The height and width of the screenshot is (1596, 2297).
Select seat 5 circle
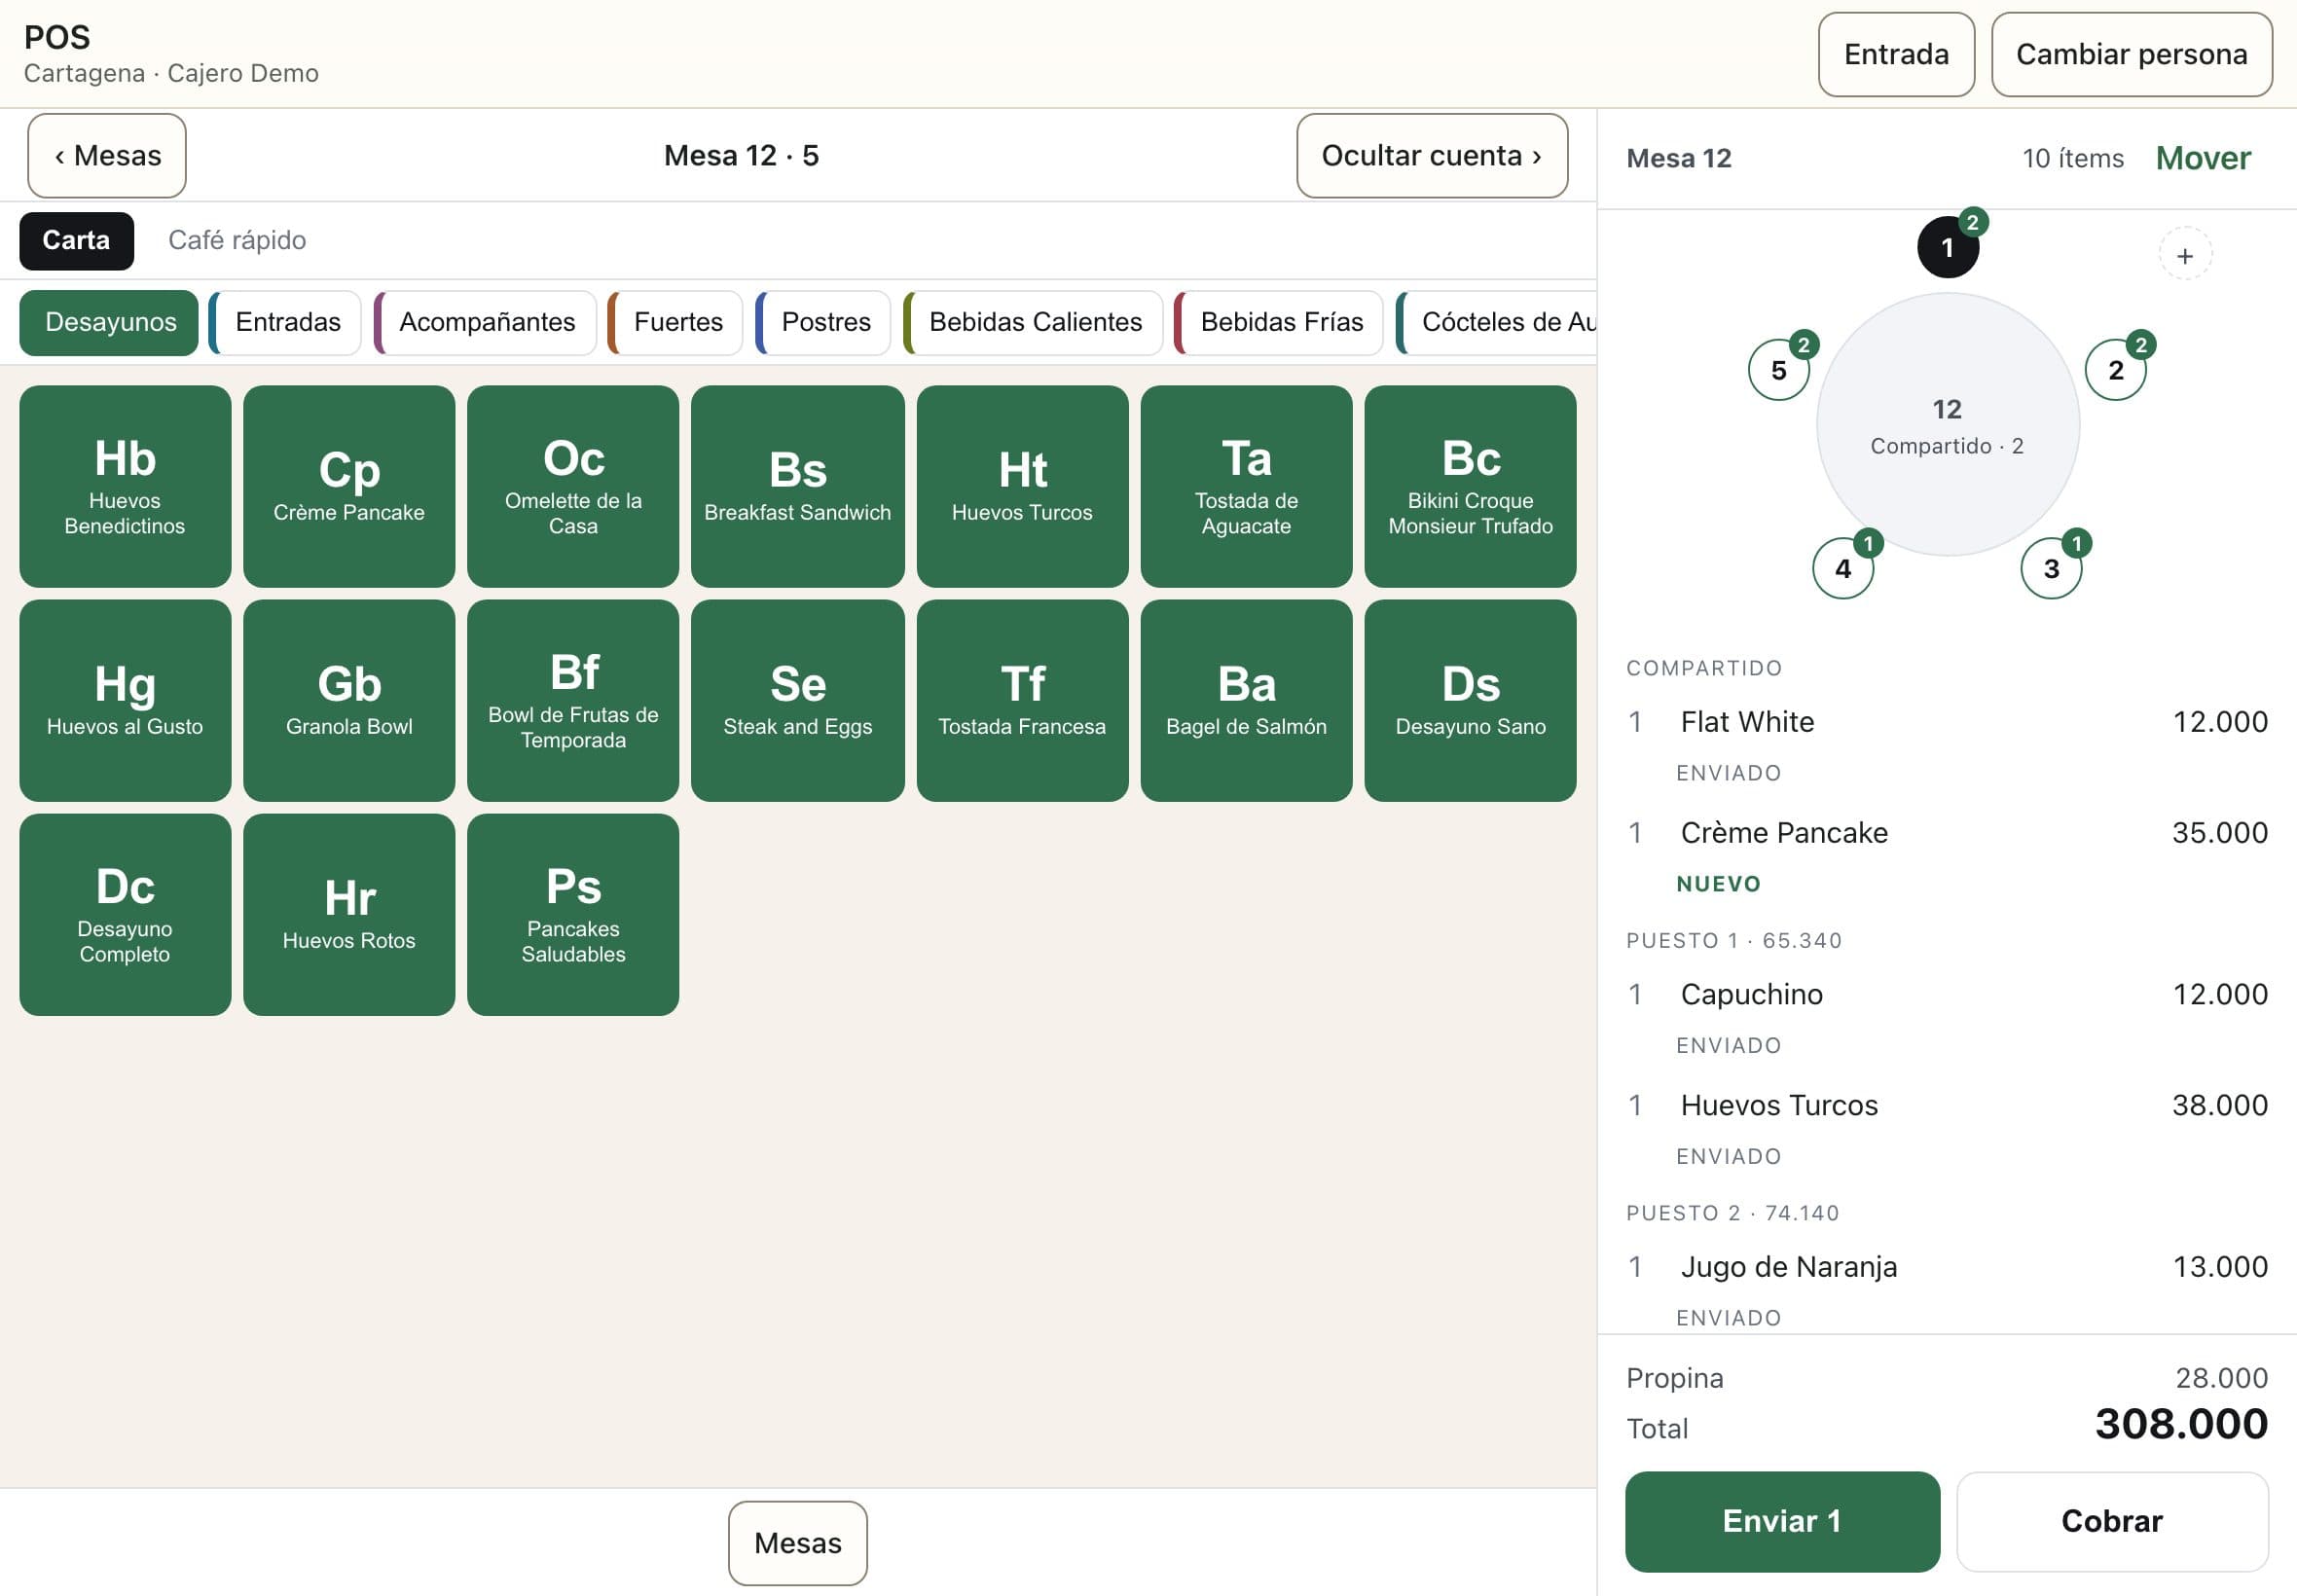pos(1778,370)
